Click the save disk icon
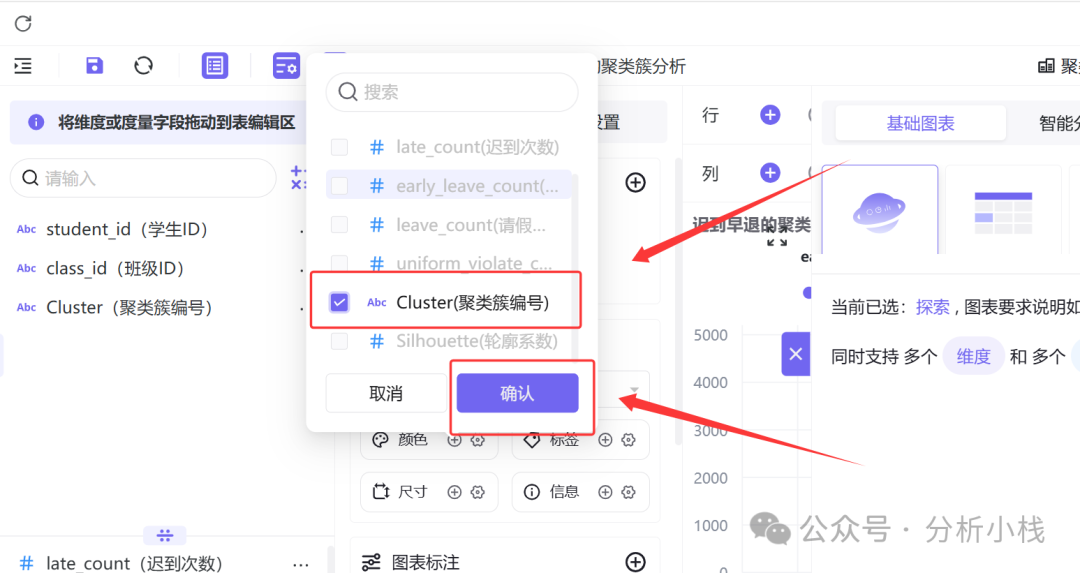Viewport: 1080px width, 573px height. click(94, 65)
